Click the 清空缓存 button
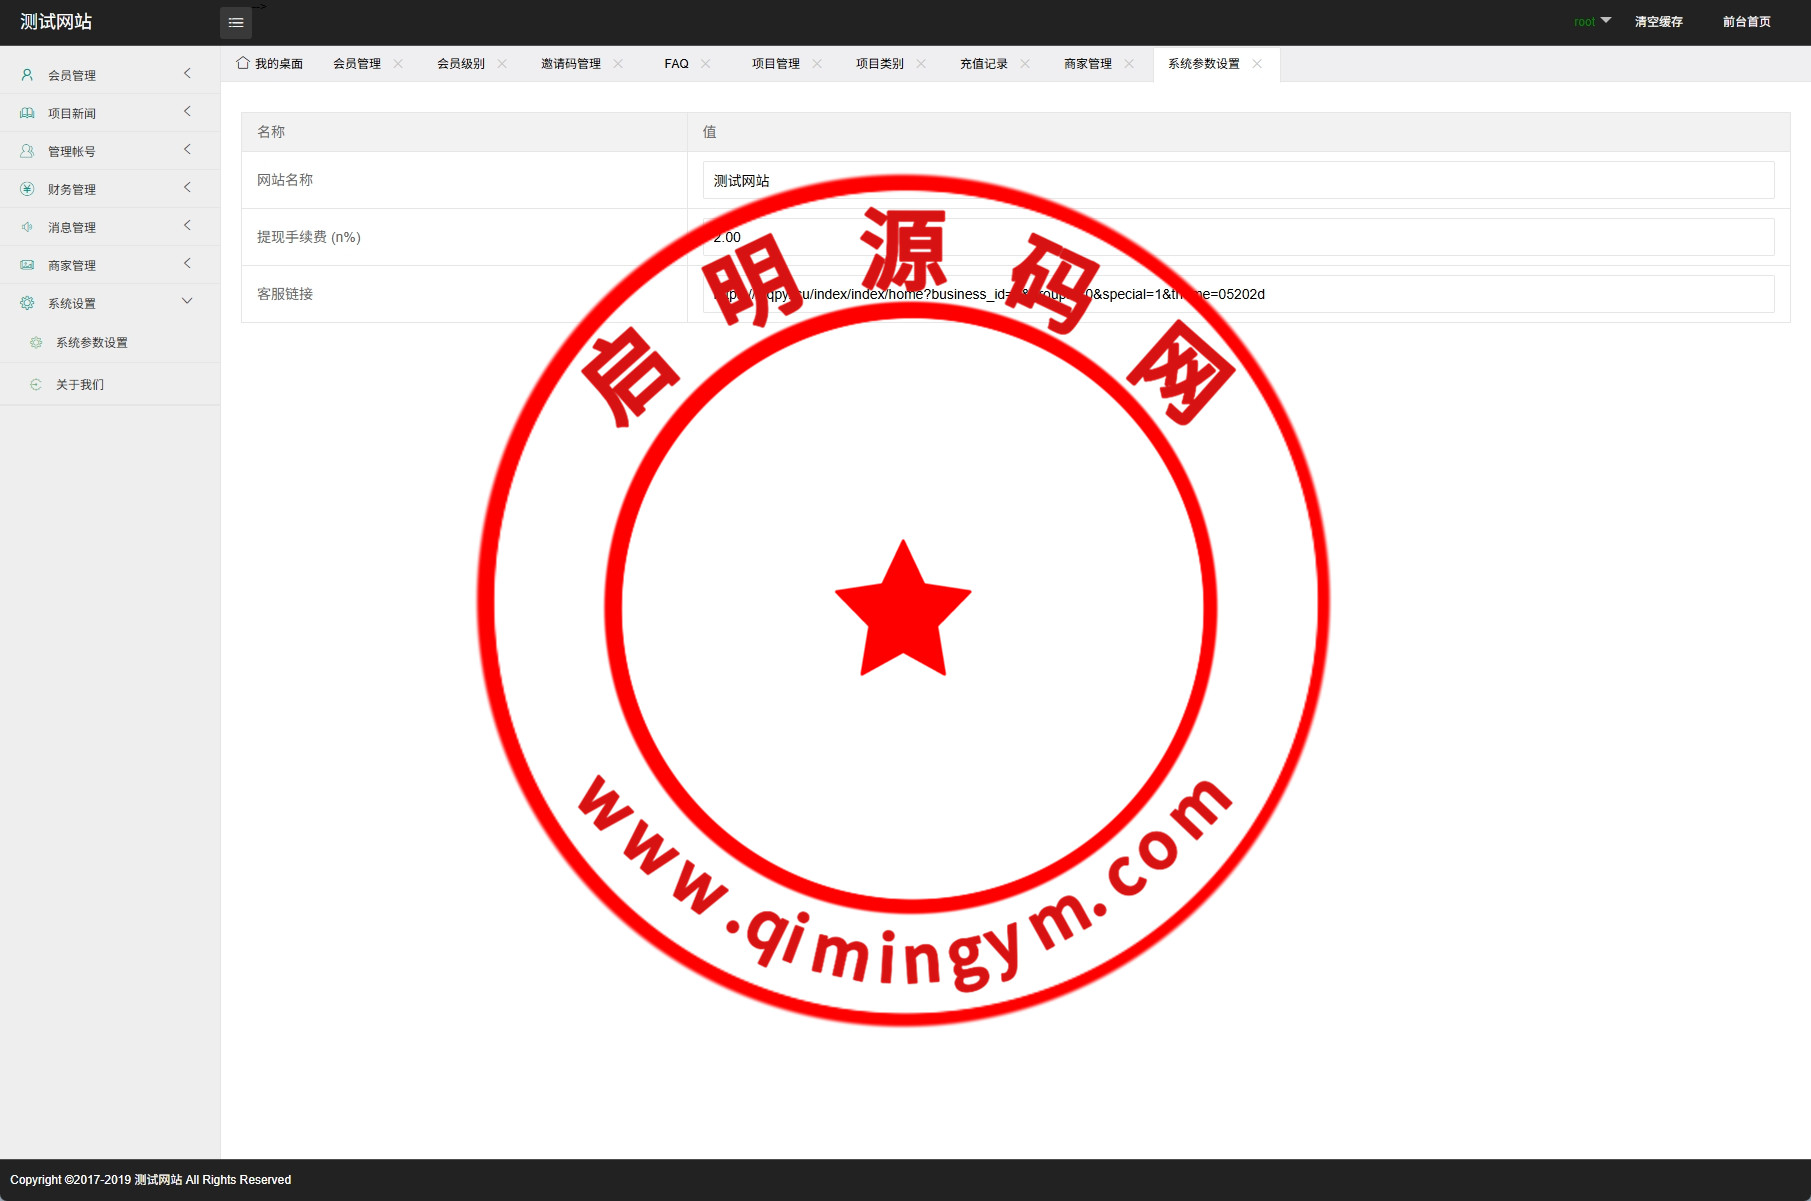The image size is (1811, 1201). [1658, 22]
